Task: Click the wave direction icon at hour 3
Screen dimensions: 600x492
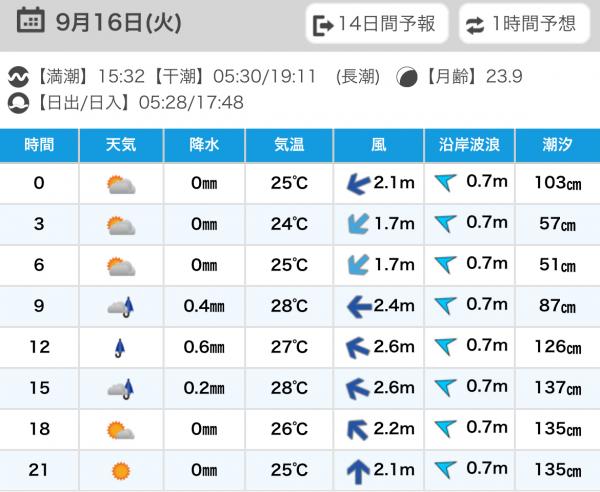Action: (446, 225)
